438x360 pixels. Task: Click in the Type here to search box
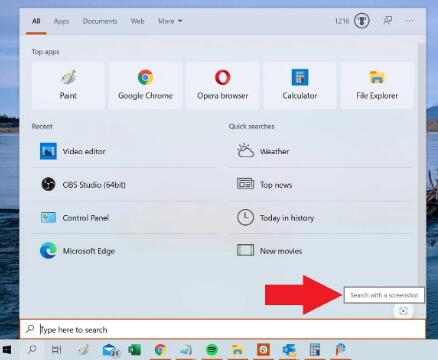coord(223,329)
